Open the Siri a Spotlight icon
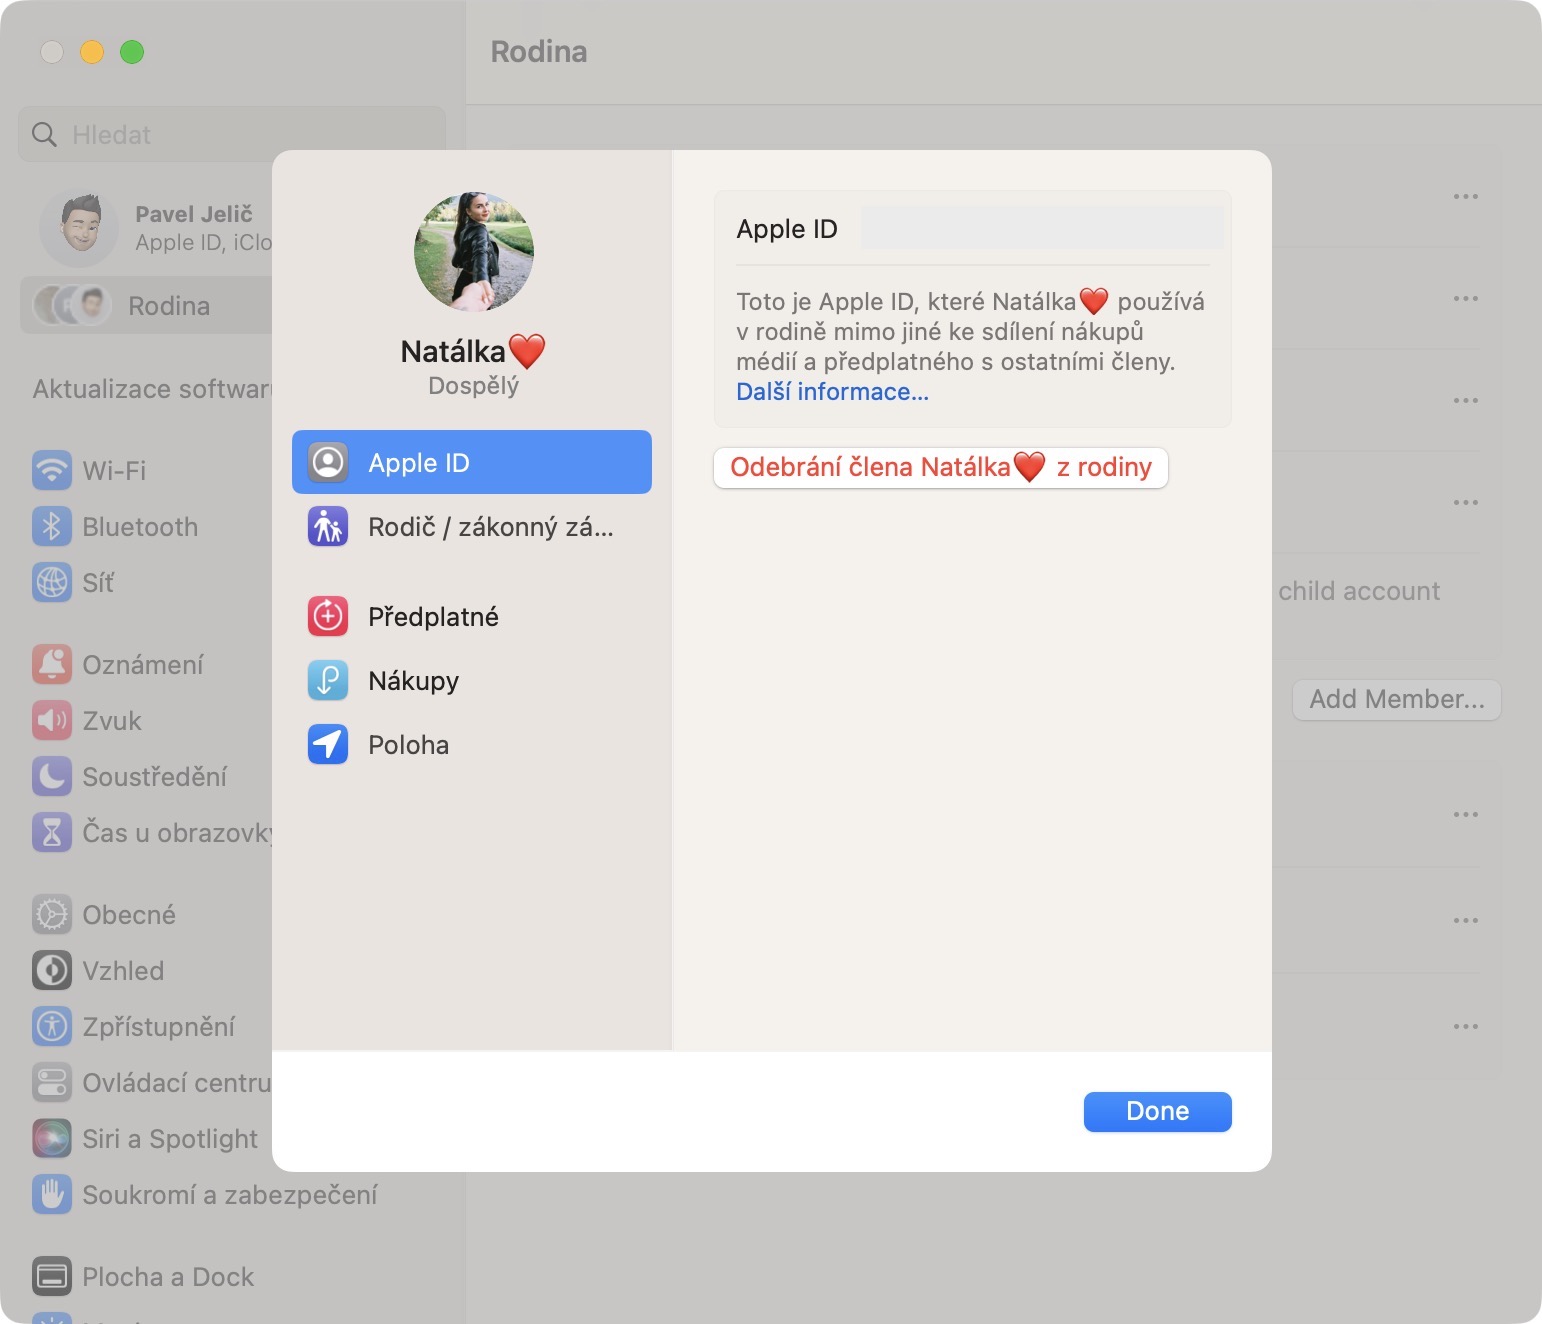 (x=52, y=1138)
